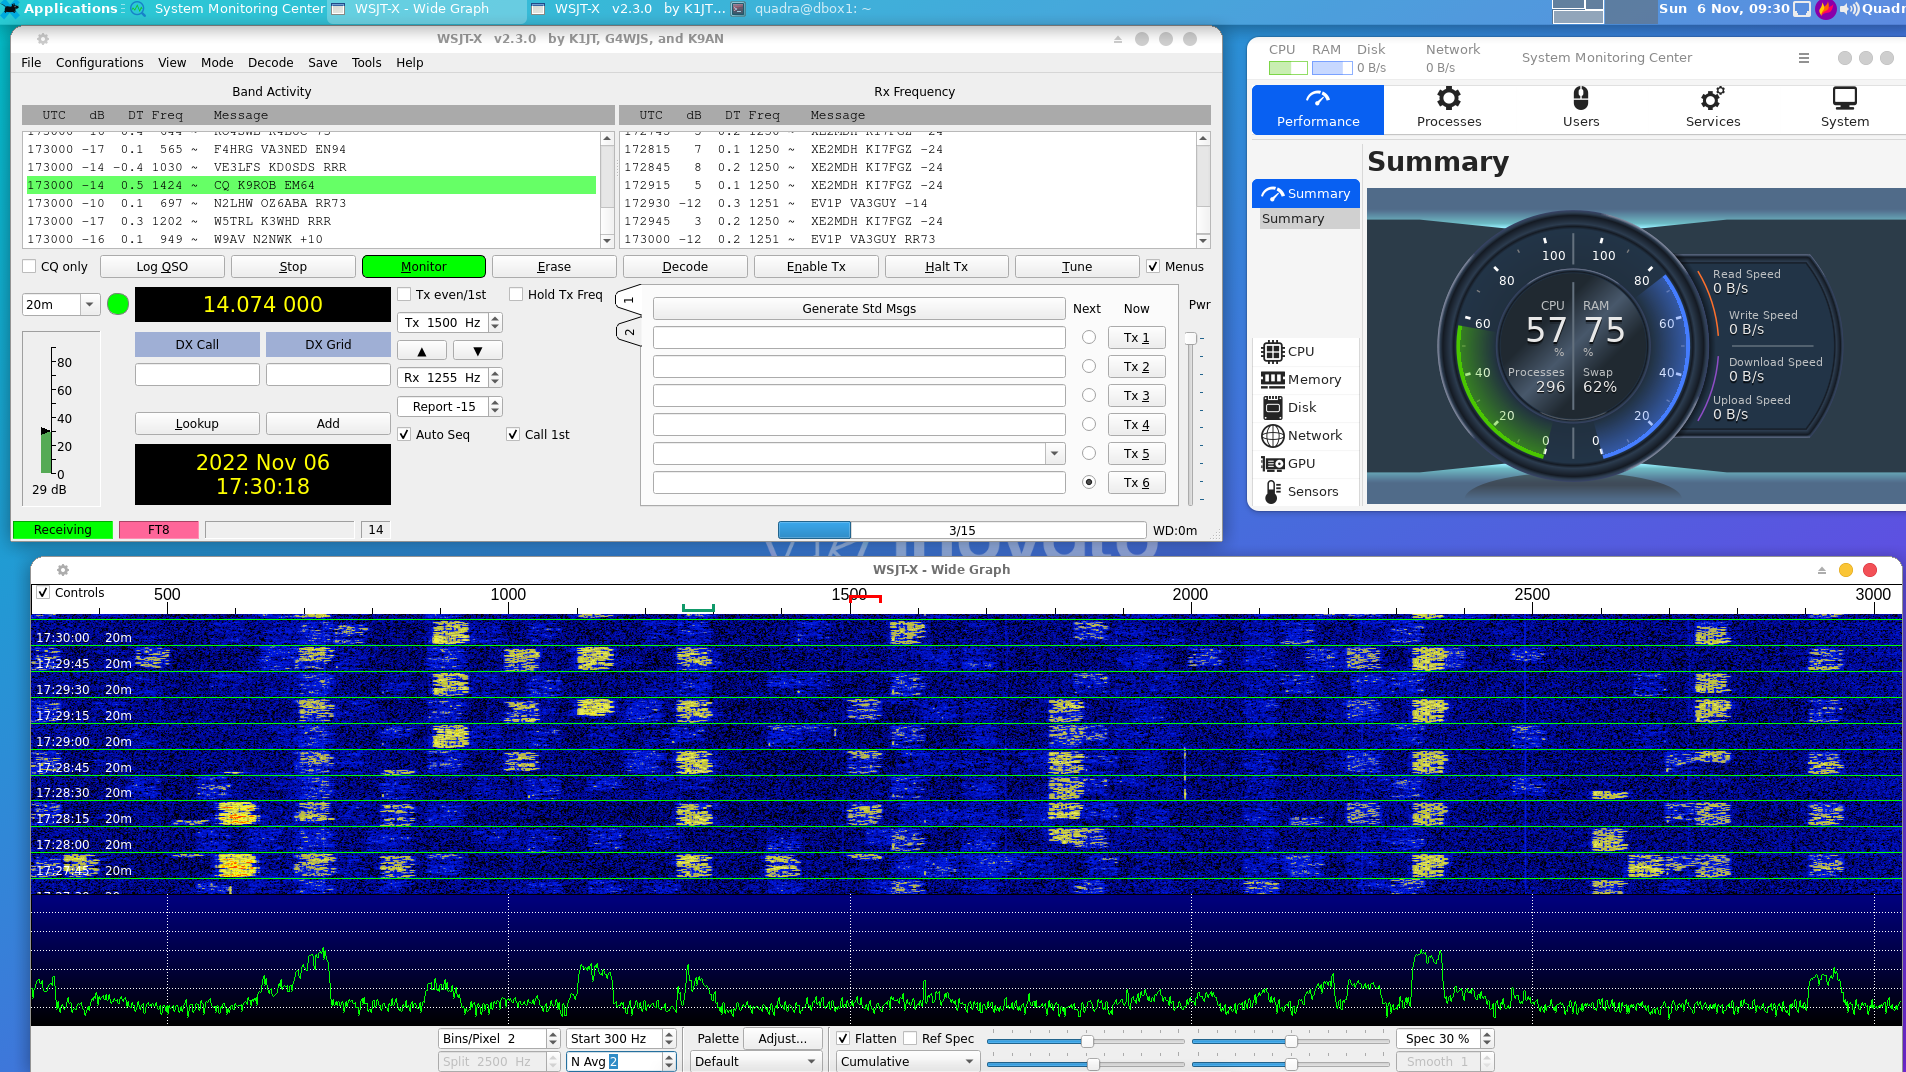Screen dimensions: 1906x1072
Task: Switch to terminal quadra@dbox1 in taskbar
Action: (801, 9)
